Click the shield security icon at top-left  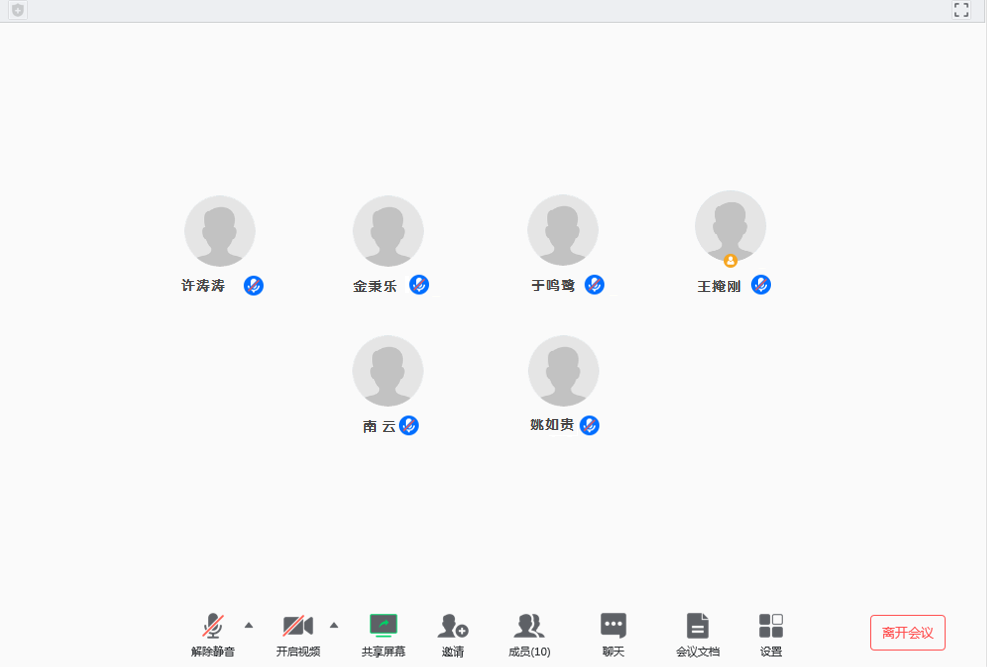(x=17, y=10)
